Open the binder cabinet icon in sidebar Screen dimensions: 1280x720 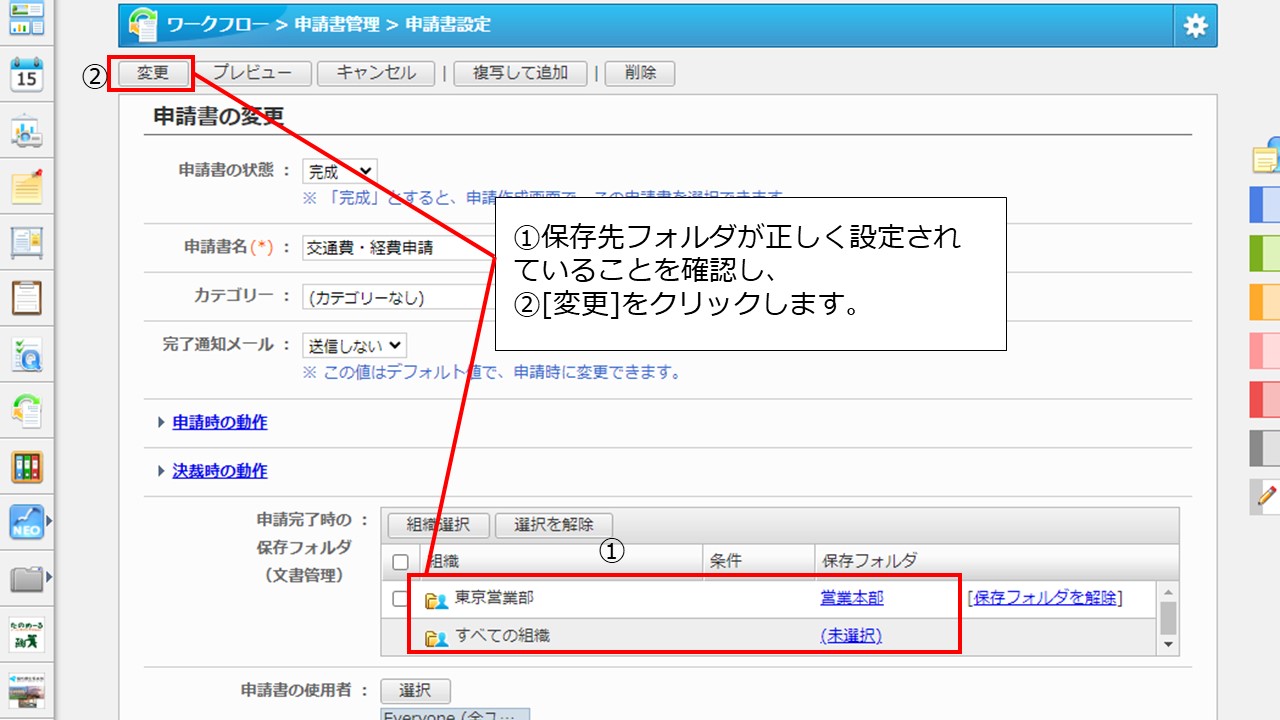(27, 466)
